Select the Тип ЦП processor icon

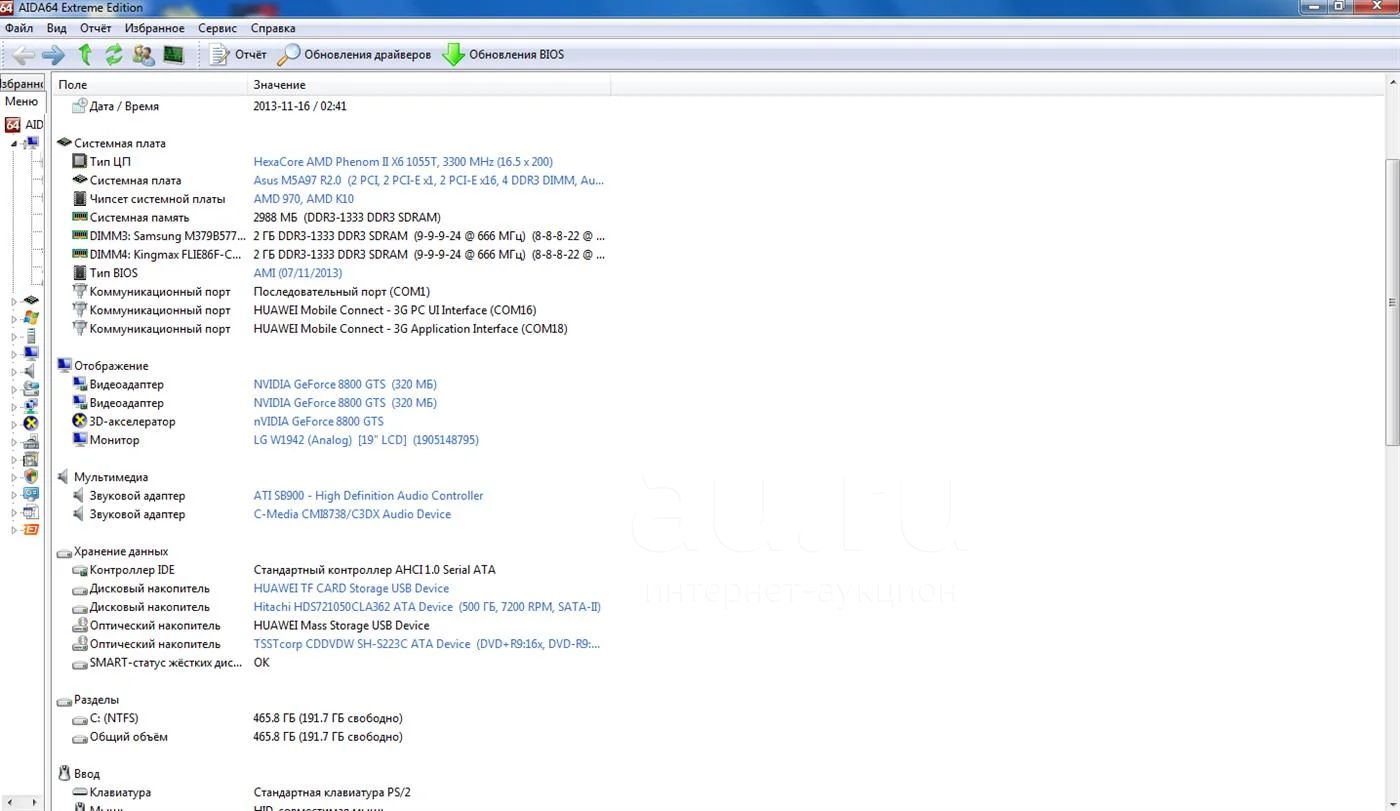[80, 161]
